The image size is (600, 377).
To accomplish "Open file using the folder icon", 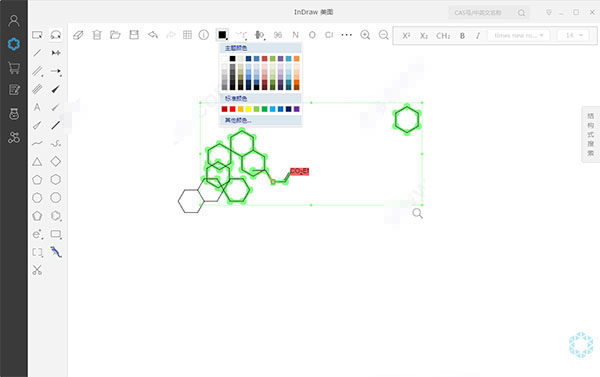I will pyautogui.click(x=115, y=35).
